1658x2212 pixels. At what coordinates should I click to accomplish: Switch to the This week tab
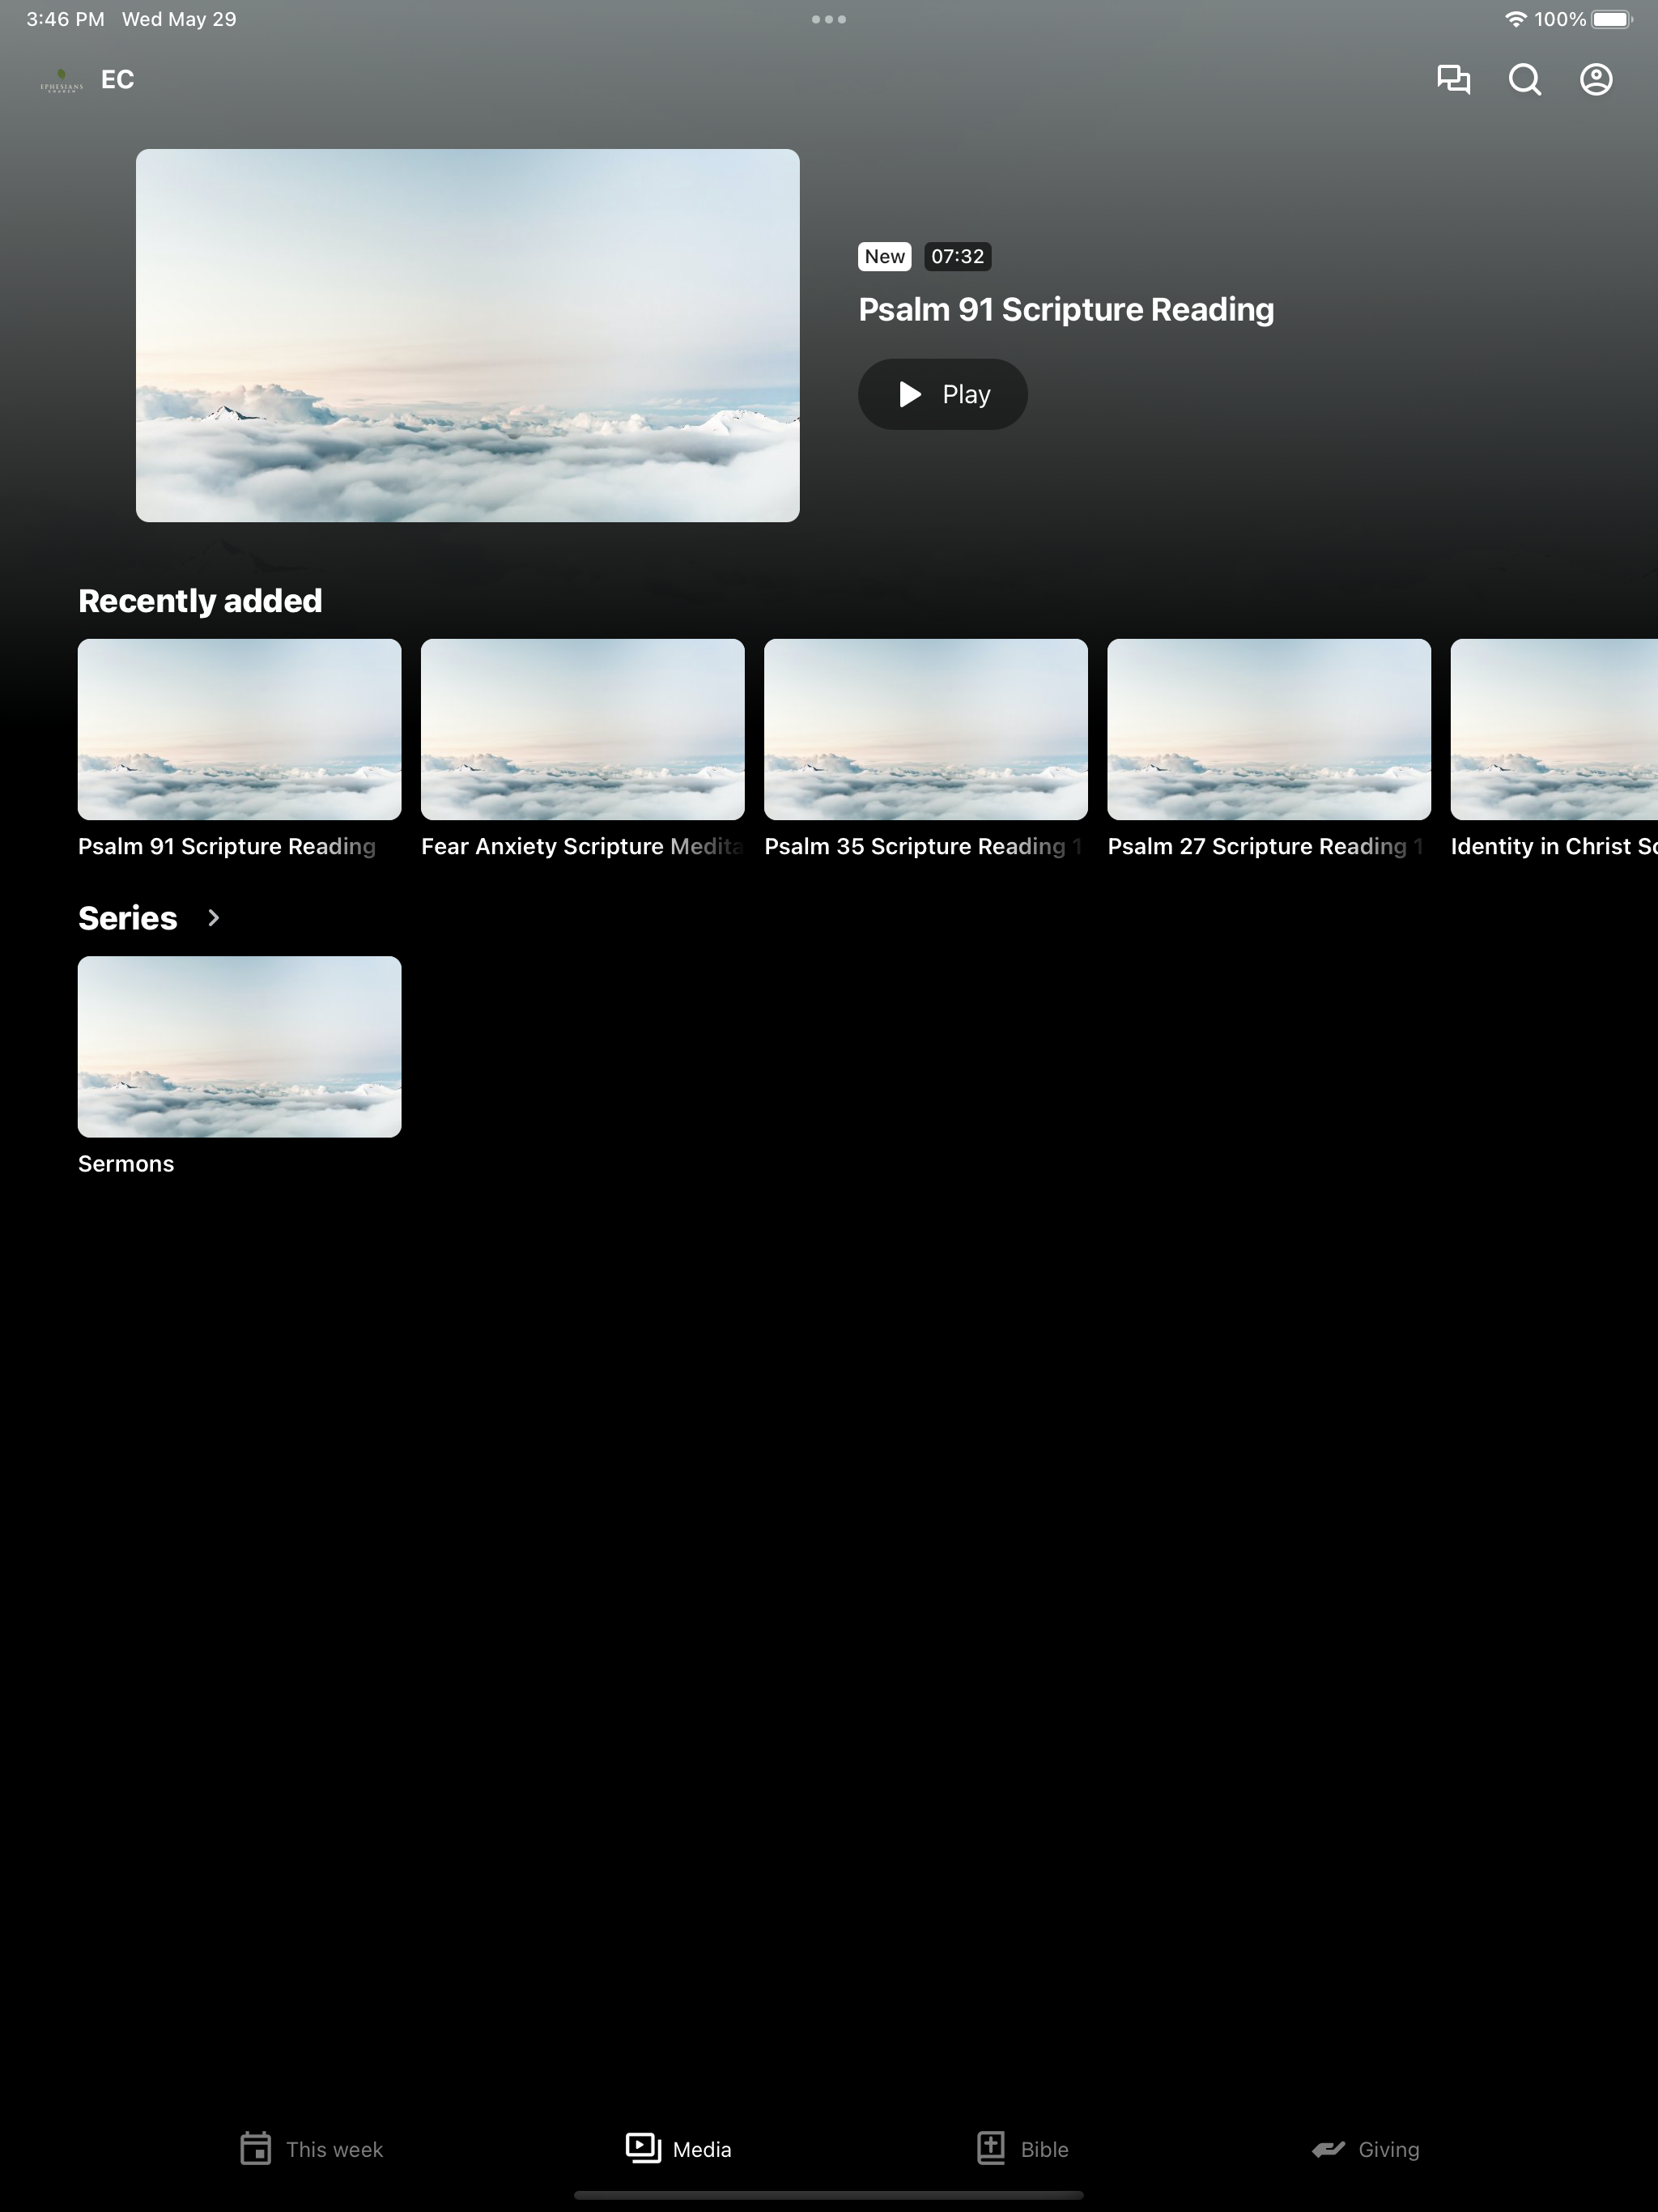[x=311, y=2148]
